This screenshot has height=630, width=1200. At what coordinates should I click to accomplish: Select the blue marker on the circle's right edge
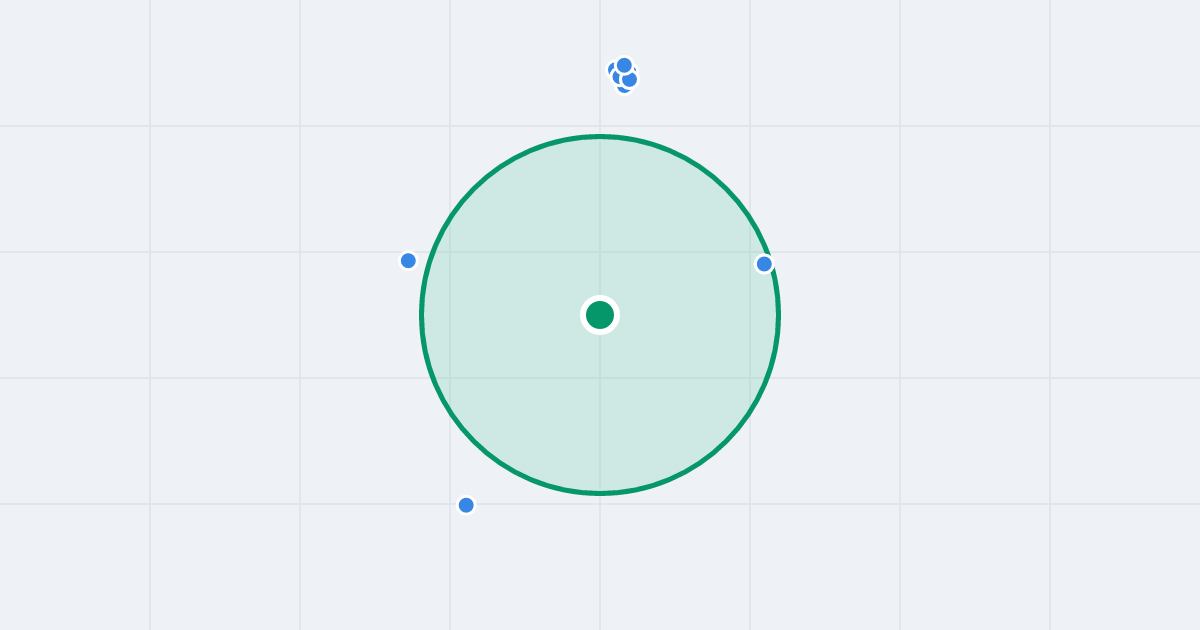click(764, 264)
